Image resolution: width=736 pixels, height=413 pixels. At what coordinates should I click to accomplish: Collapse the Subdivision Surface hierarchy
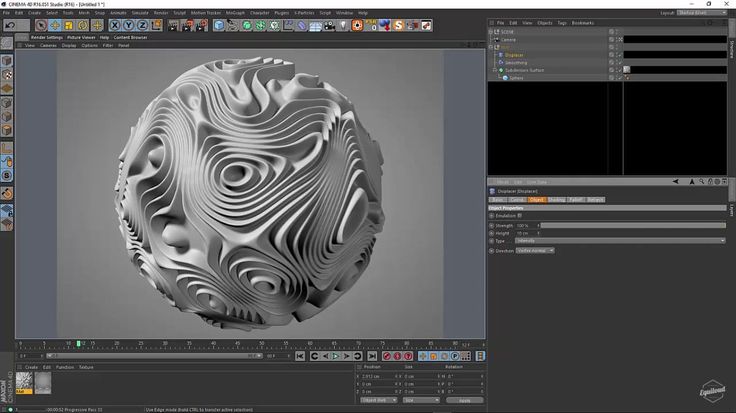click(495, 70)
